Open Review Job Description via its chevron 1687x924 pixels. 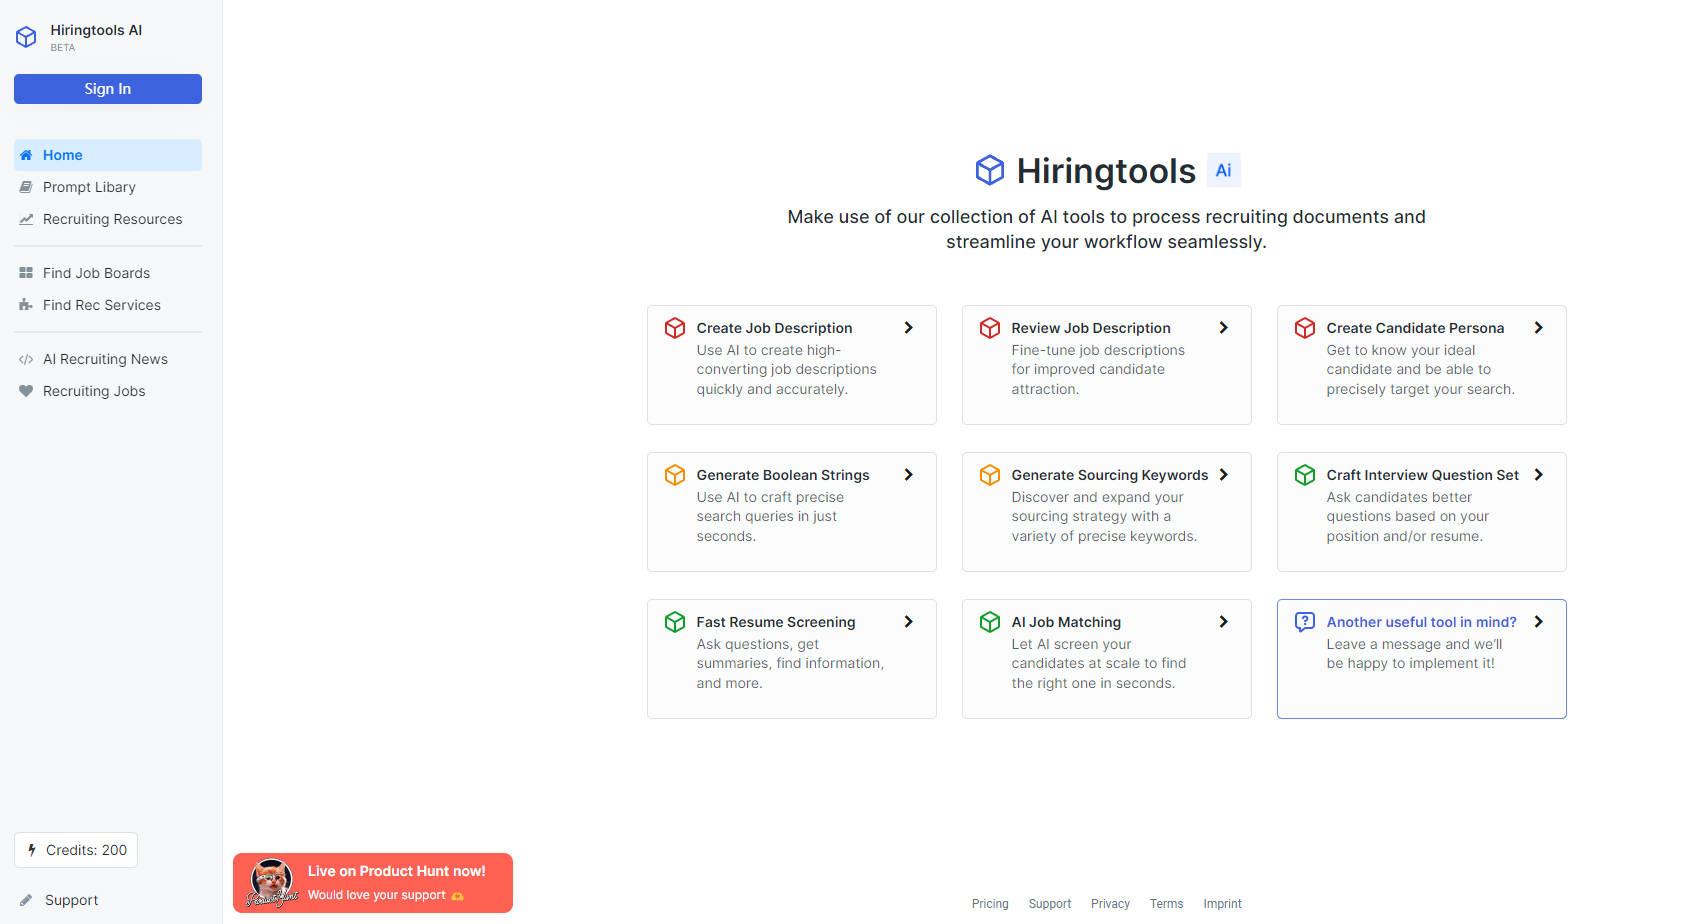[1223, 328]
